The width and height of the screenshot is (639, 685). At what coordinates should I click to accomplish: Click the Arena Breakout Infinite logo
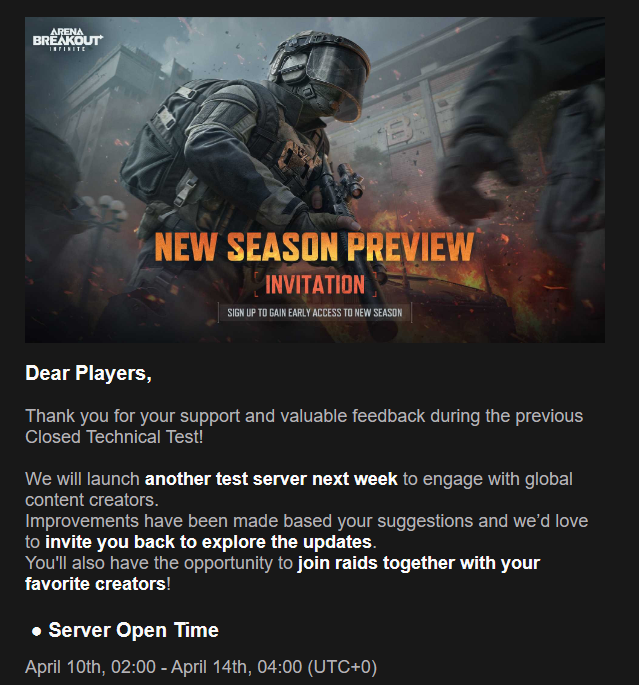[x=68, y=39]
